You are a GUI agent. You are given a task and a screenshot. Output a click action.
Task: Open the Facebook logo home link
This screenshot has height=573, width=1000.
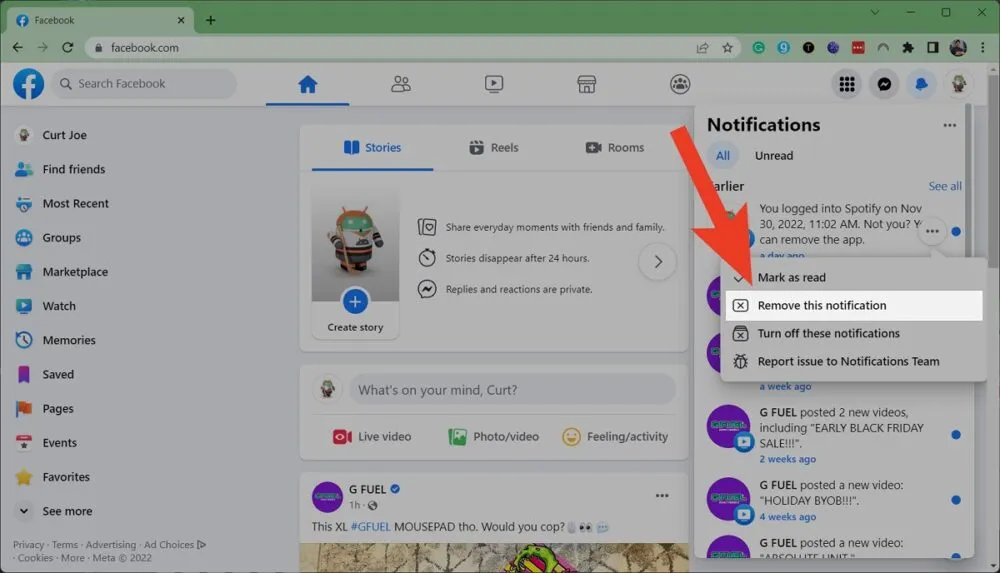tap(29, 84)
